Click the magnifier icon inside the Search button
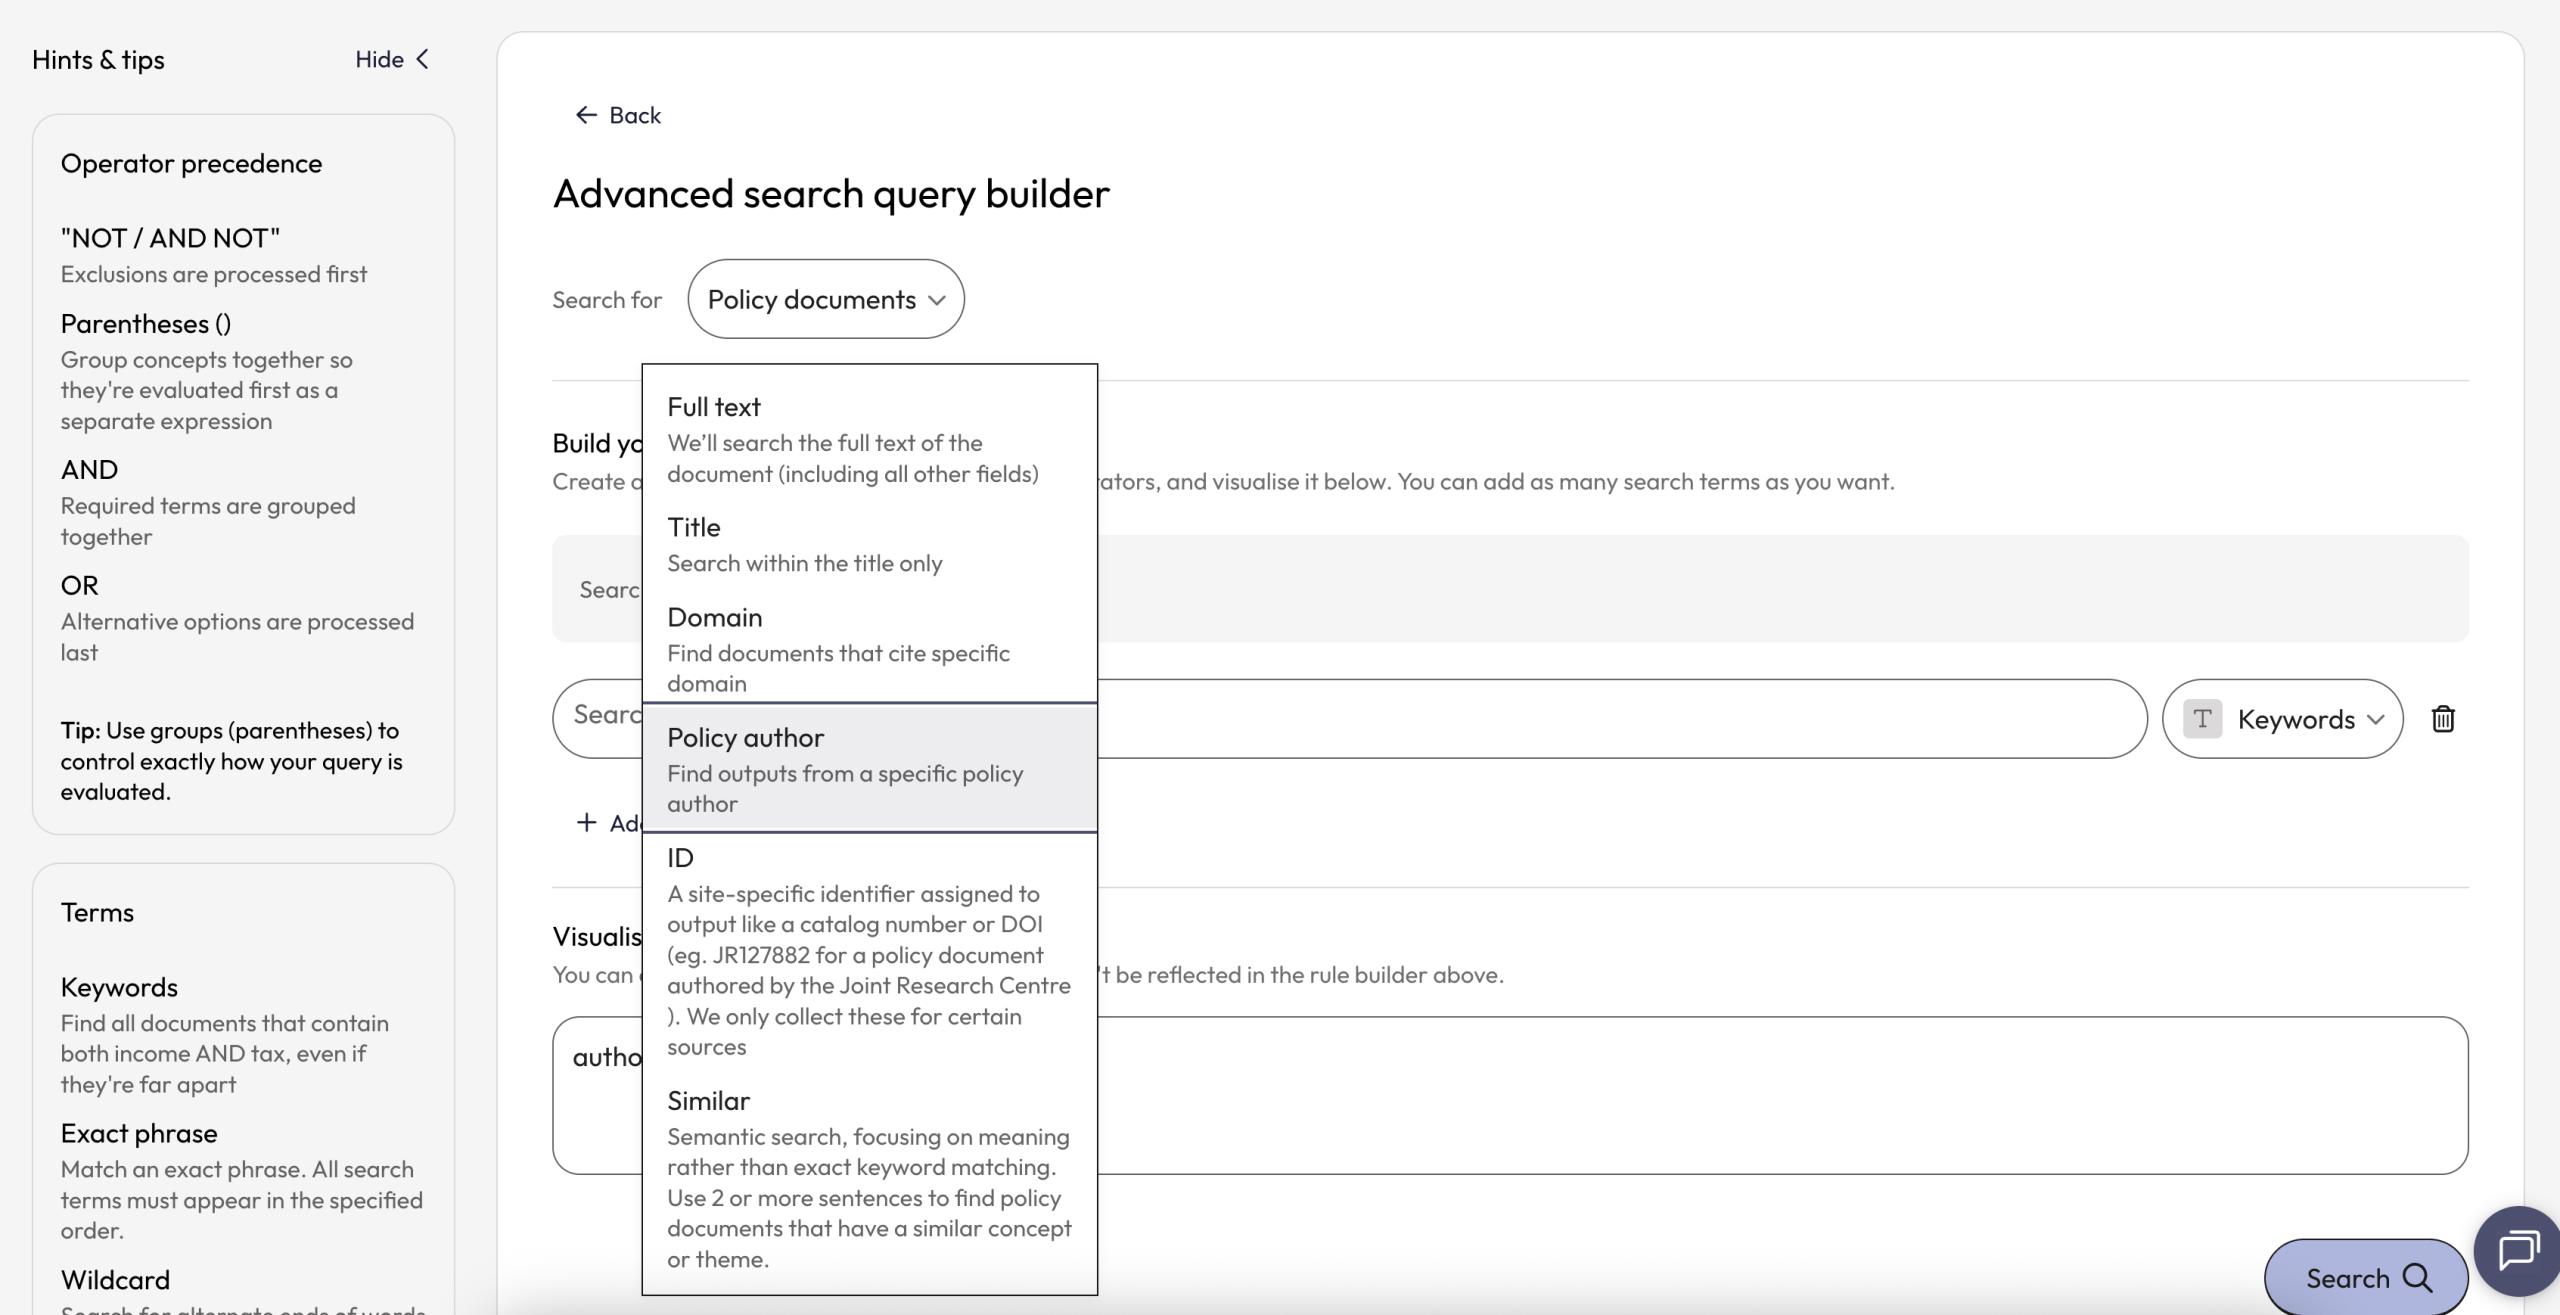The height and width of the screenshot is (1315, 2560). point(2417,1277)
